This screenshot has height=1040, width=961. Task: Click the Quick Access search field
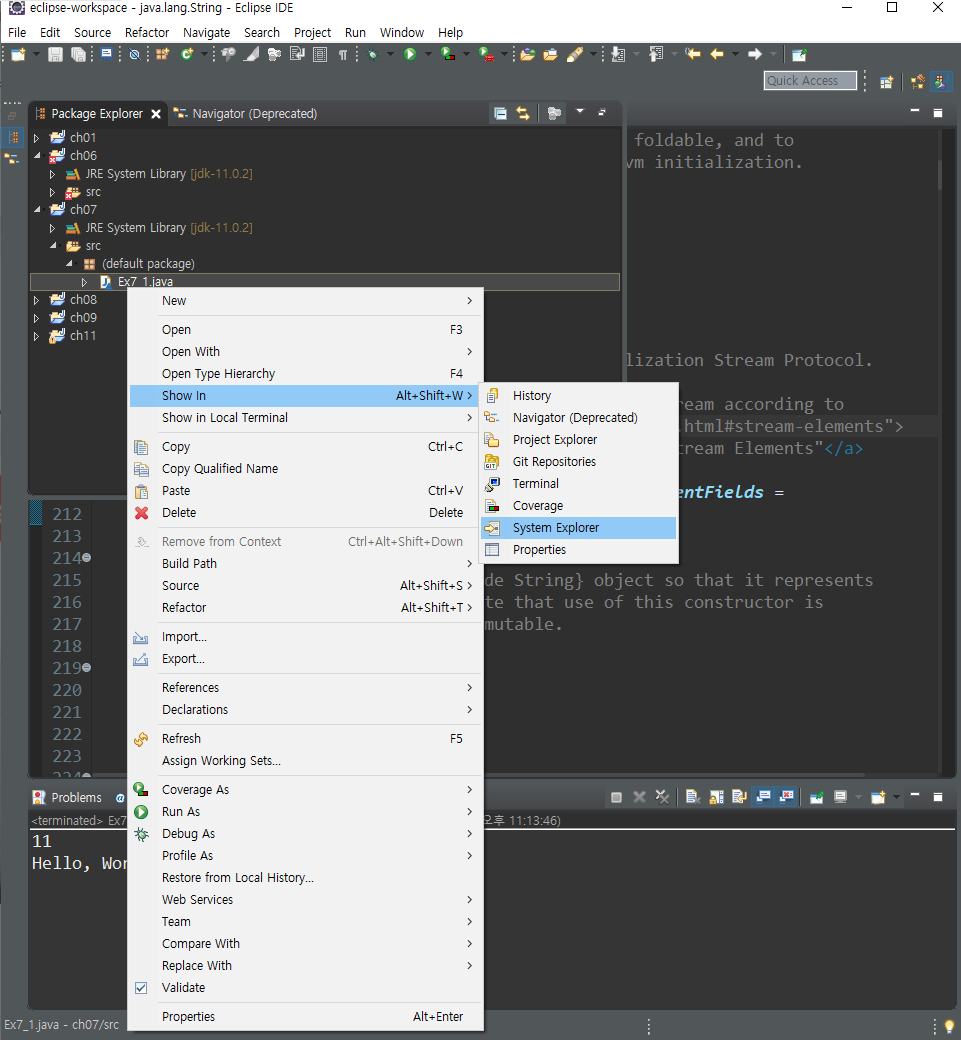810,81
